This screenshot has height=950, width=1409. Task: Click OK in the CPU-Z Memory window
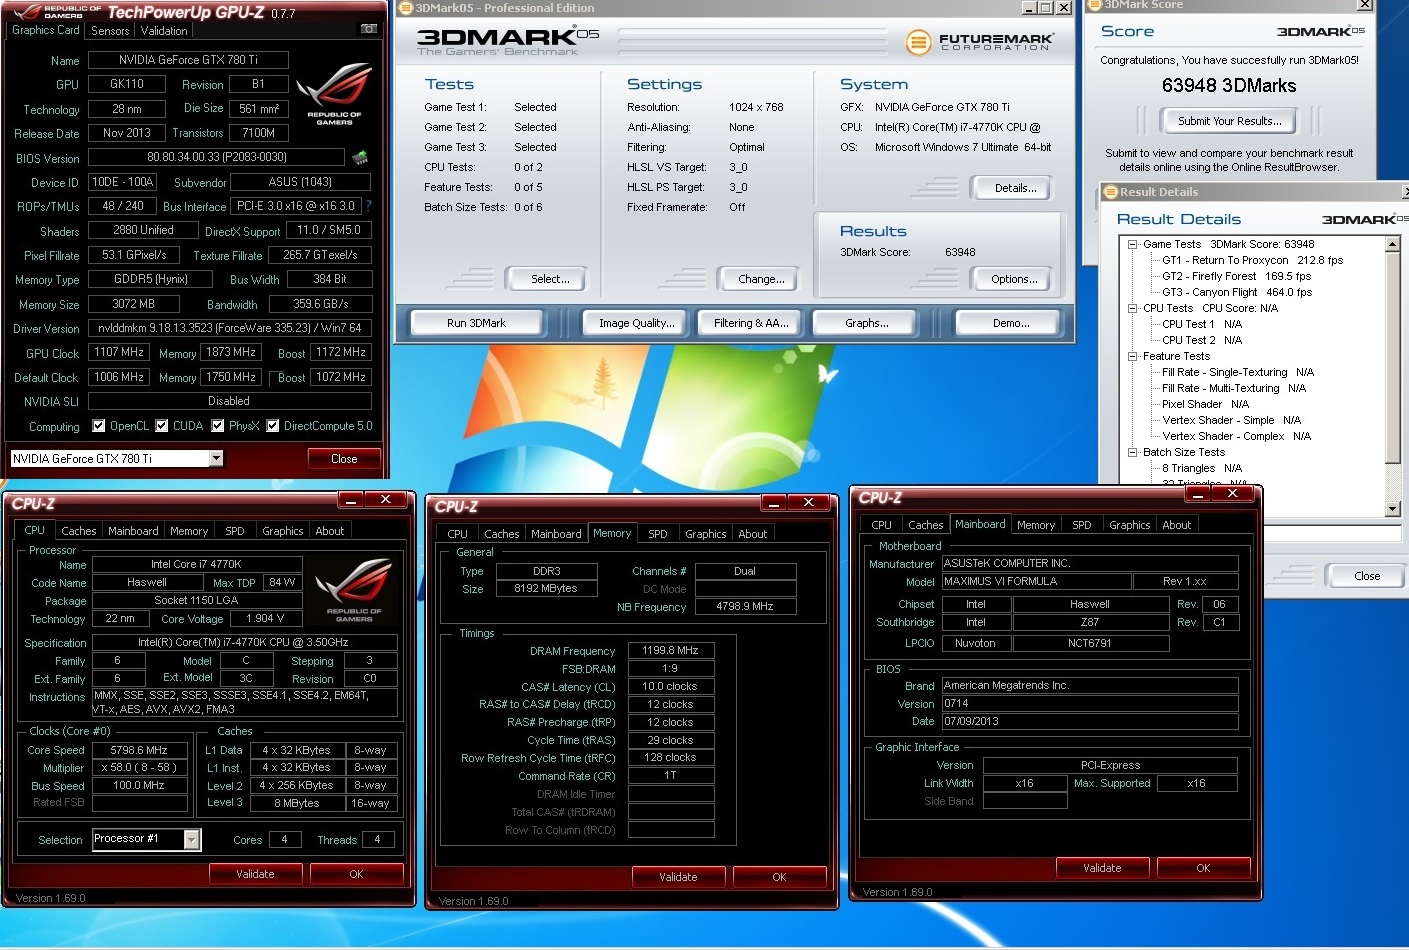(779, 877)
